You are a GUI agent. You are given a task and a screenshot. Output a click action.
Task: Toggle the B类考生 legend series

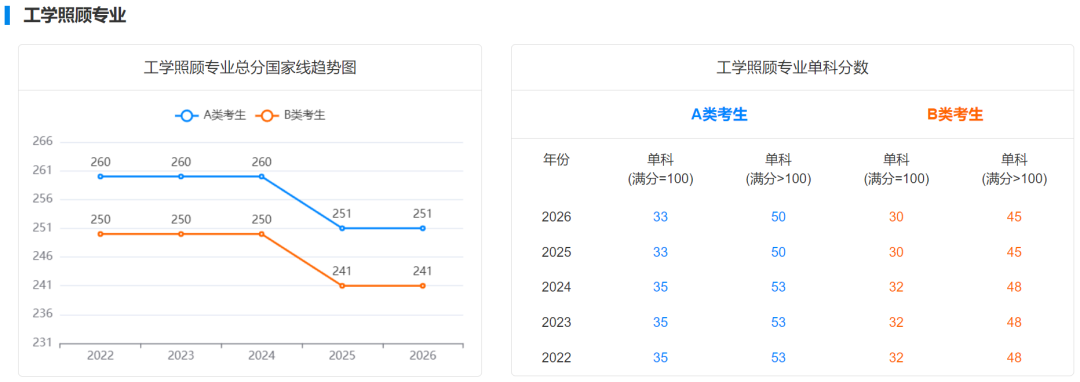point(290,116)
